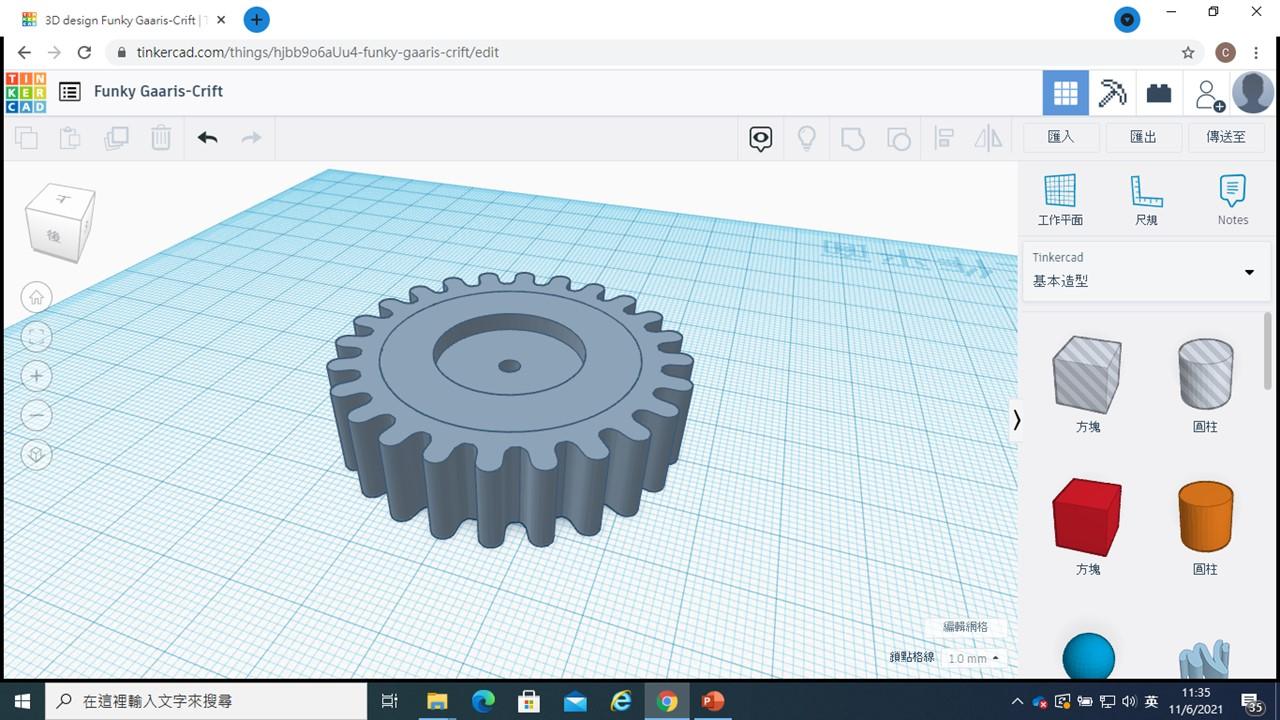Click the 匯入 import button
Screen dimensions: 1280x720
click(x=1061, y=137)
